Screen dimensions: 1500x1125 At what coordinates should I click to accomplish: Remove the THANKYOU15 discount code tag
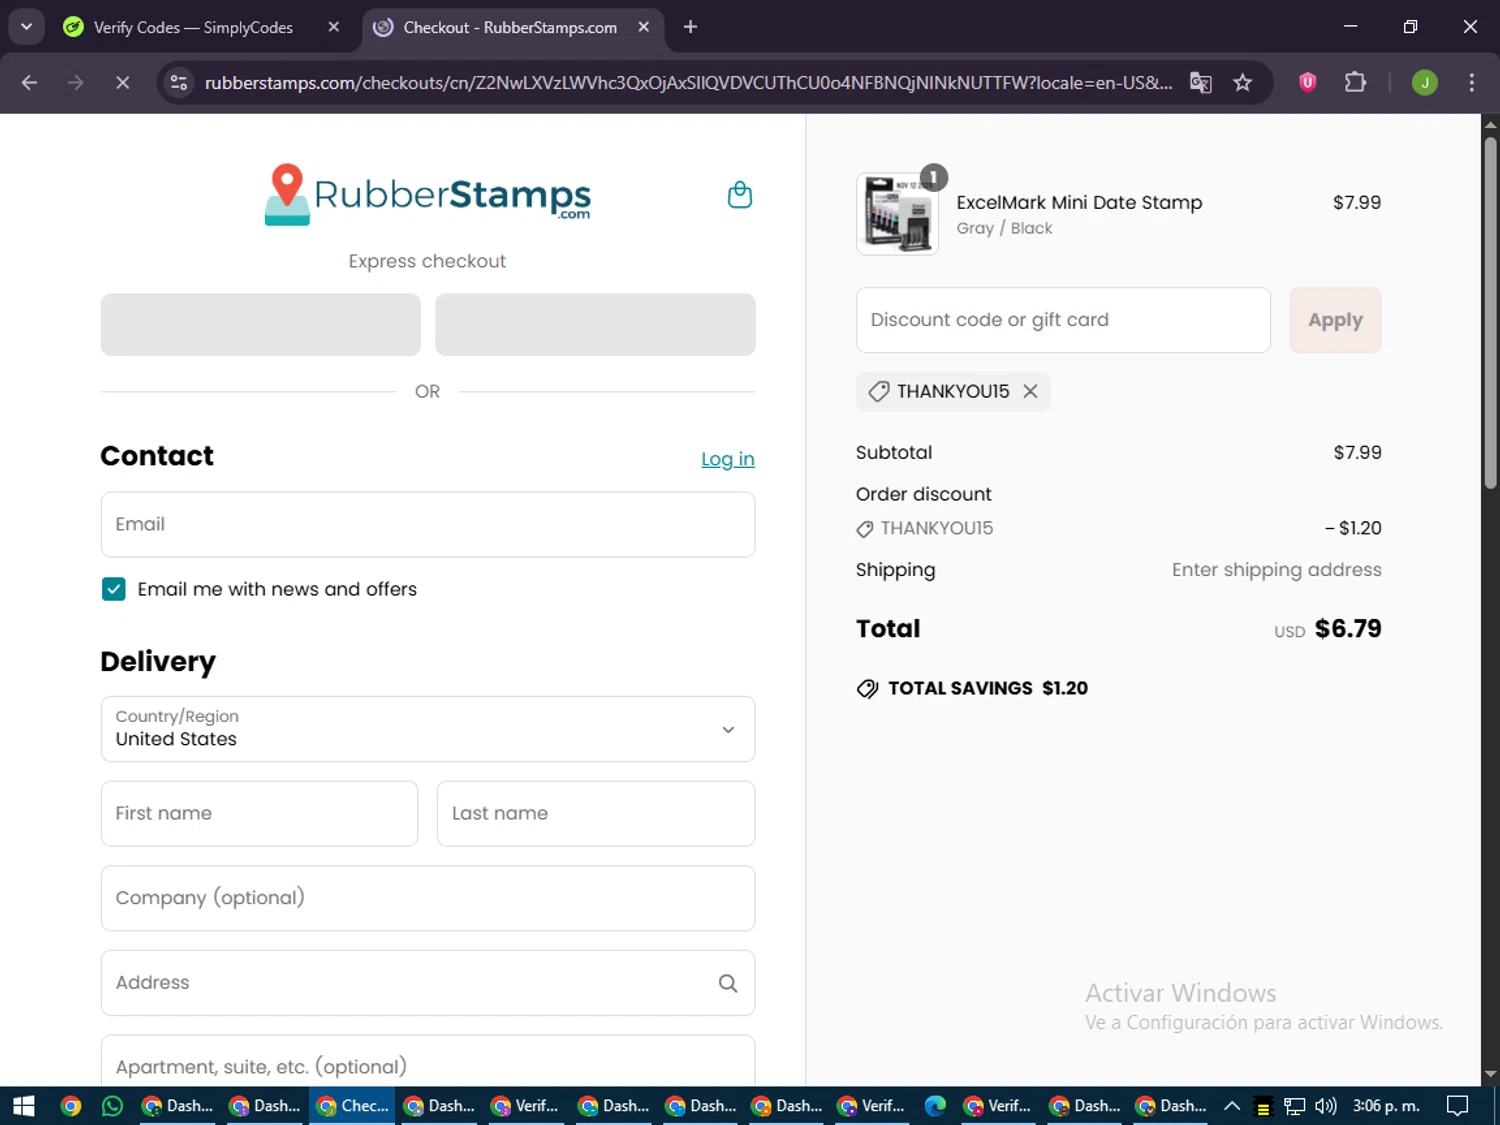[1030, 391]
